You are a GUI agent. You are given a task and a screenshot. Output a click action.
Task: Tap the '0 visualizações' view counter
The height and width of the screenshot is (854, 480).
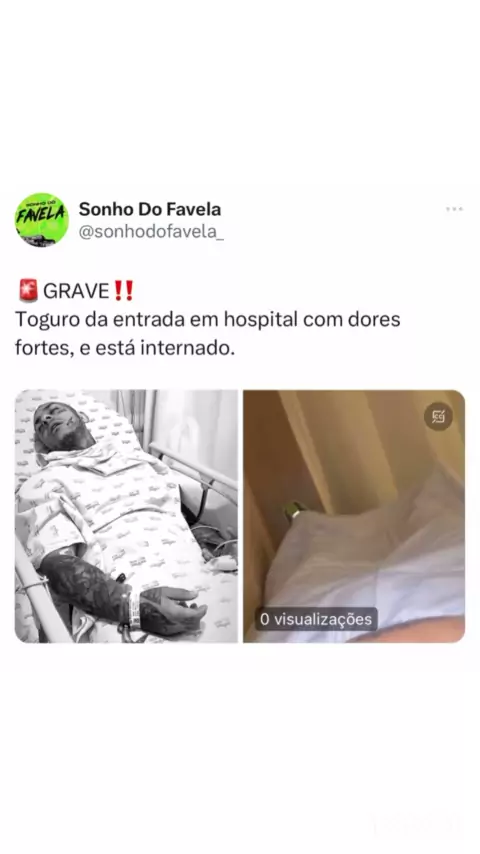pyautogui.click(x=316, y=619)
